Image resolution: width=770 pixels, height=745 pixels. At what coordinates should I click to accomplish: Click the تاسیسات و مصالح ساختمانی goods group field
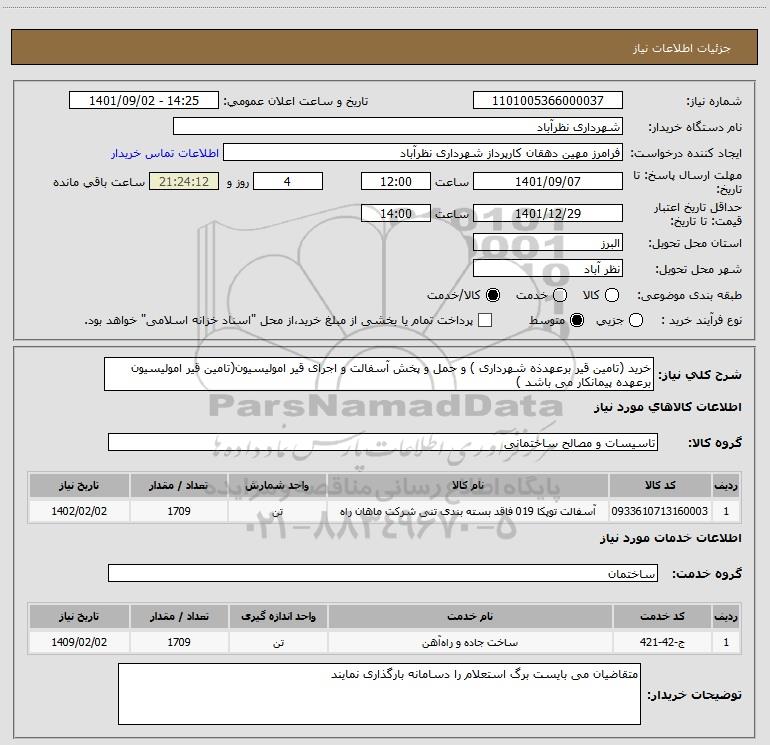(382, 441)
